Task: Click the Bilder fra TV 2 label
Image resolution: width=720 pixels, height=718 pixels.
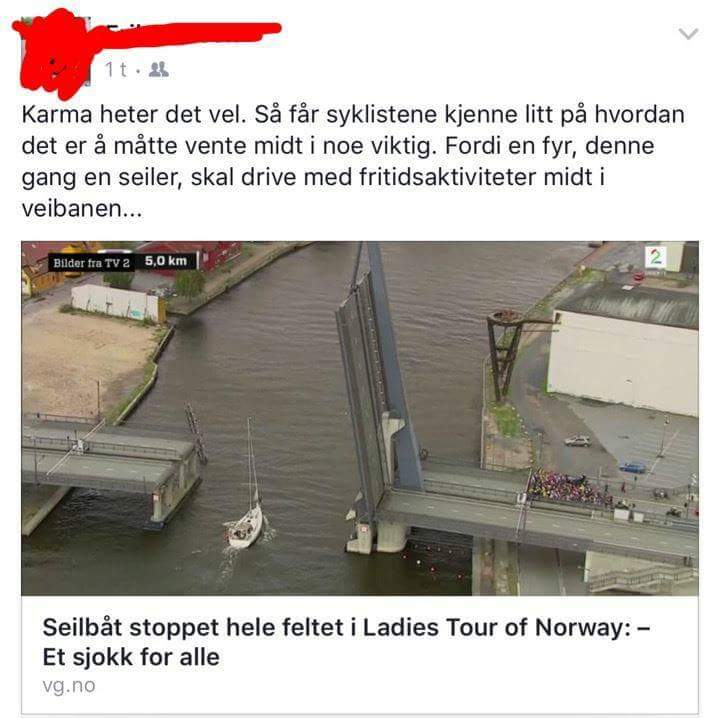Action: point(91,263)
